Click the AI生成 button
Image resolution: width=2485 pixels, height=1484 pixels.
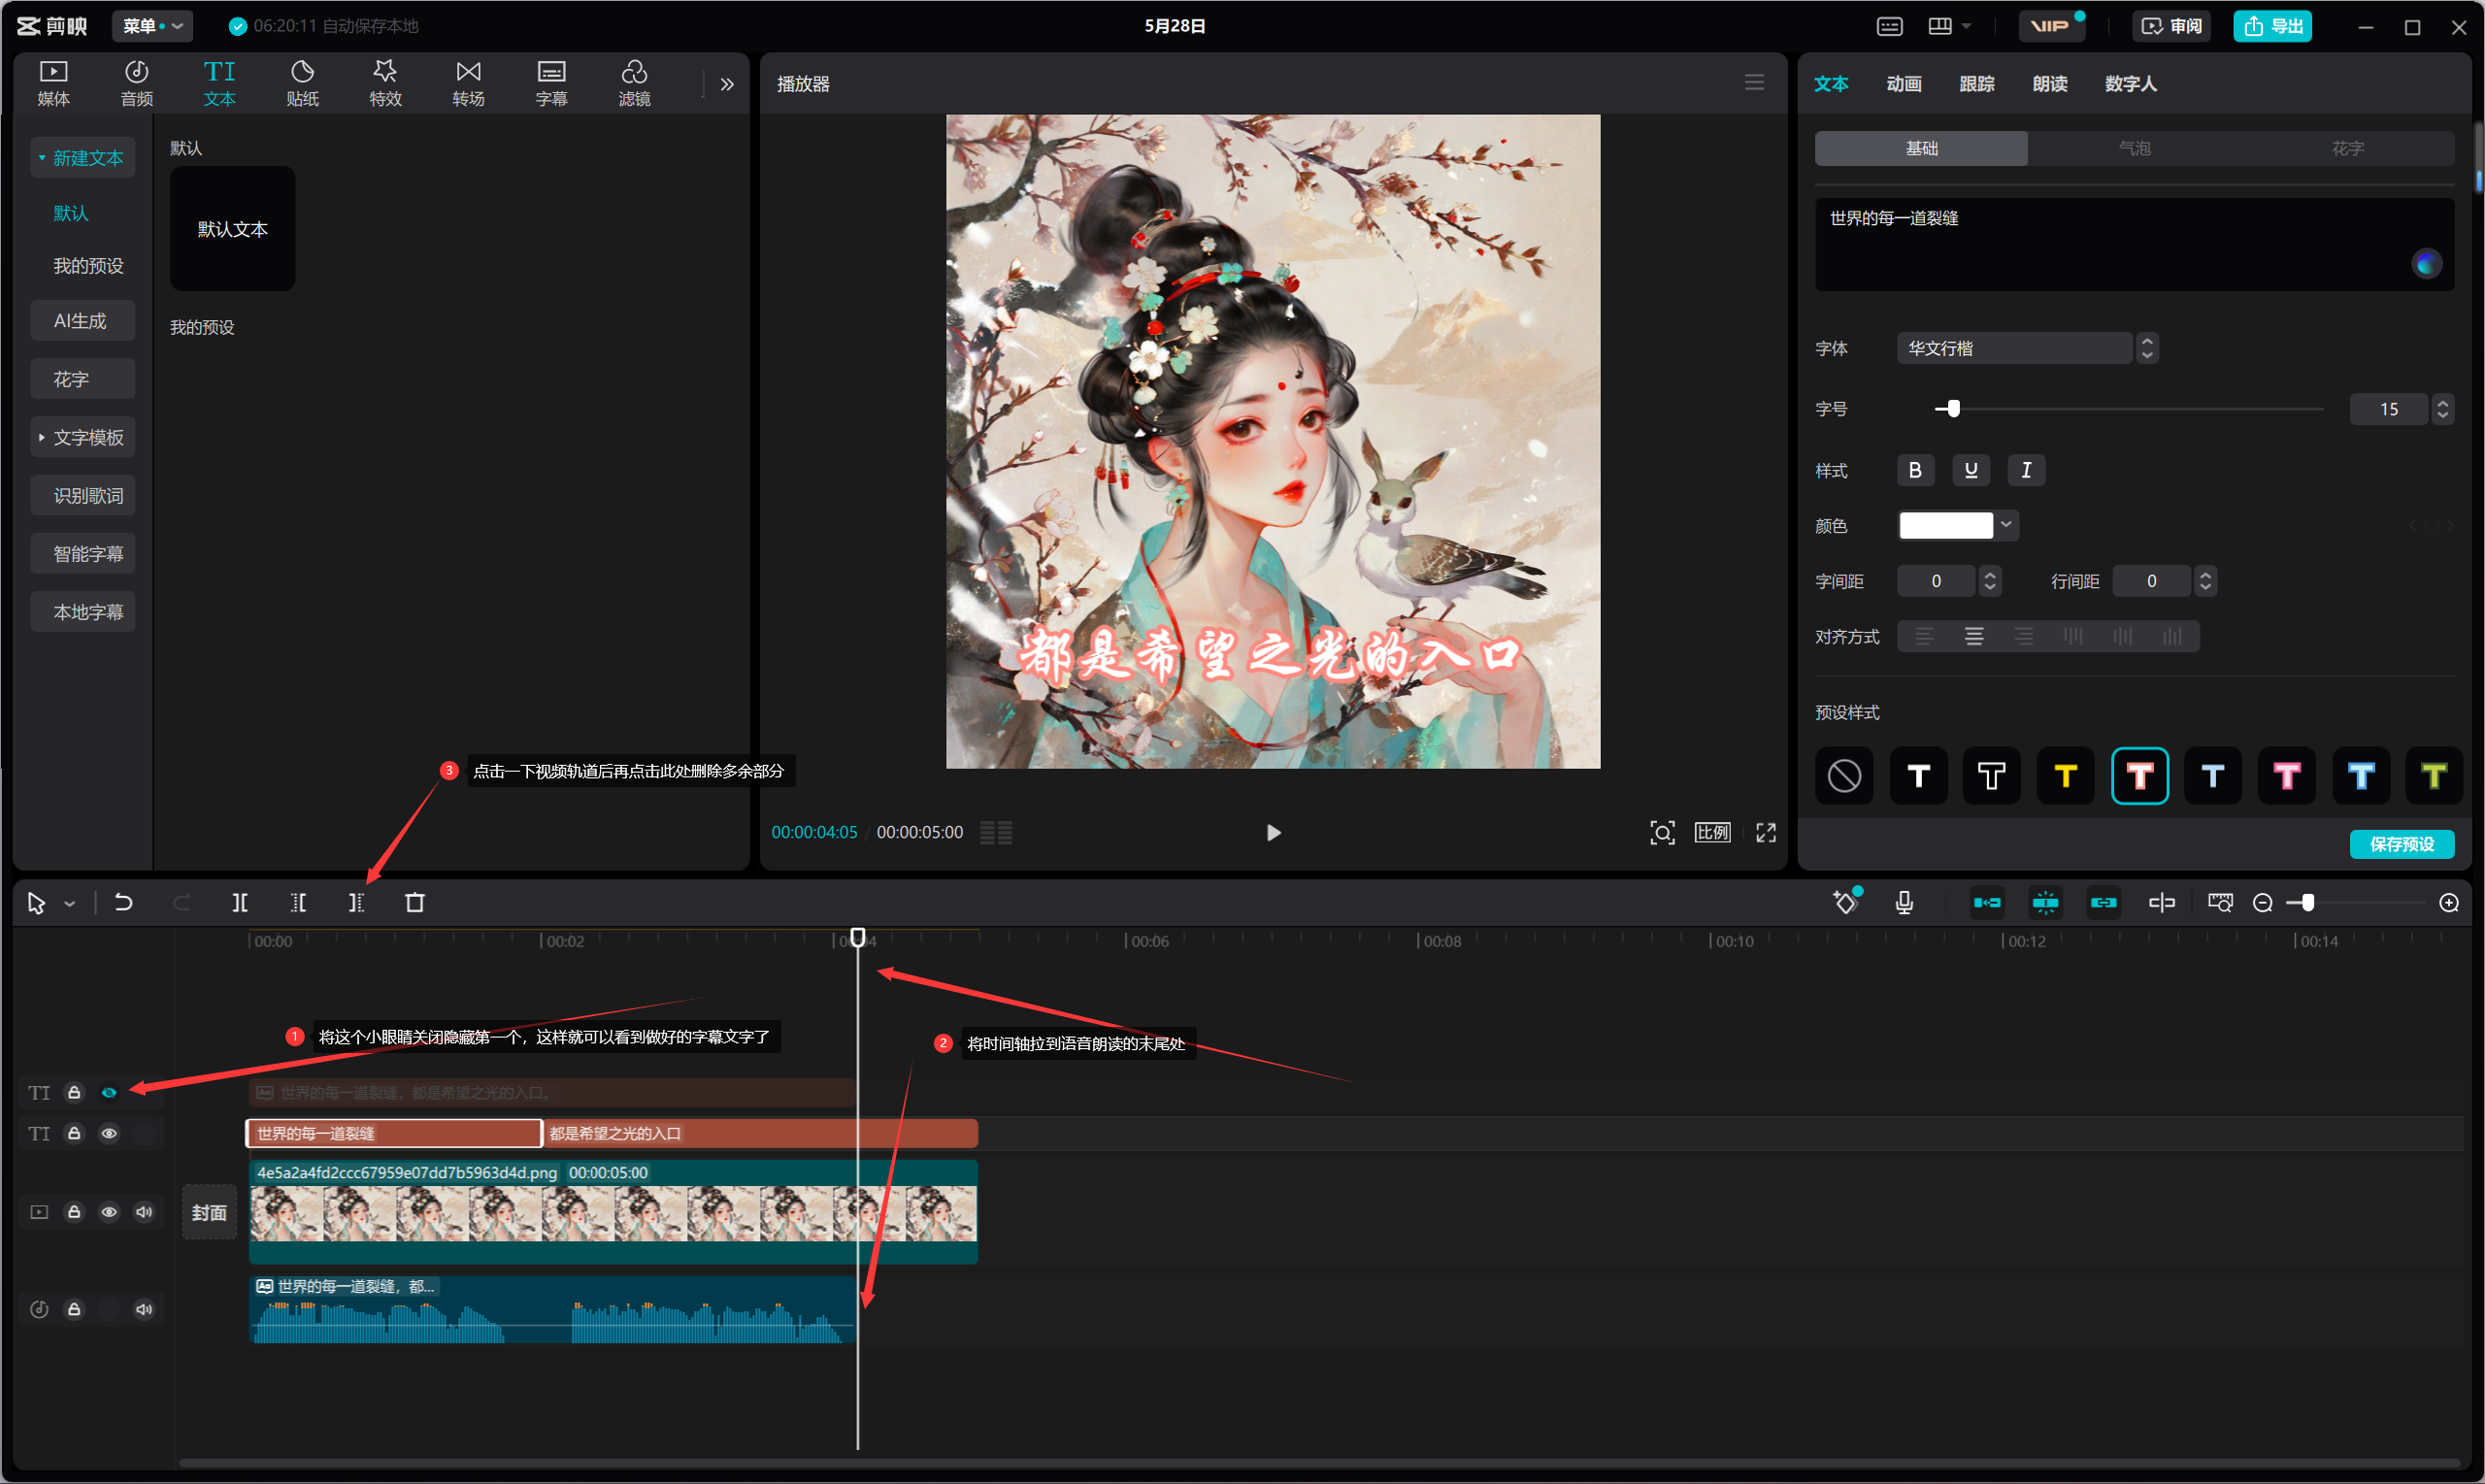(82, 321)
